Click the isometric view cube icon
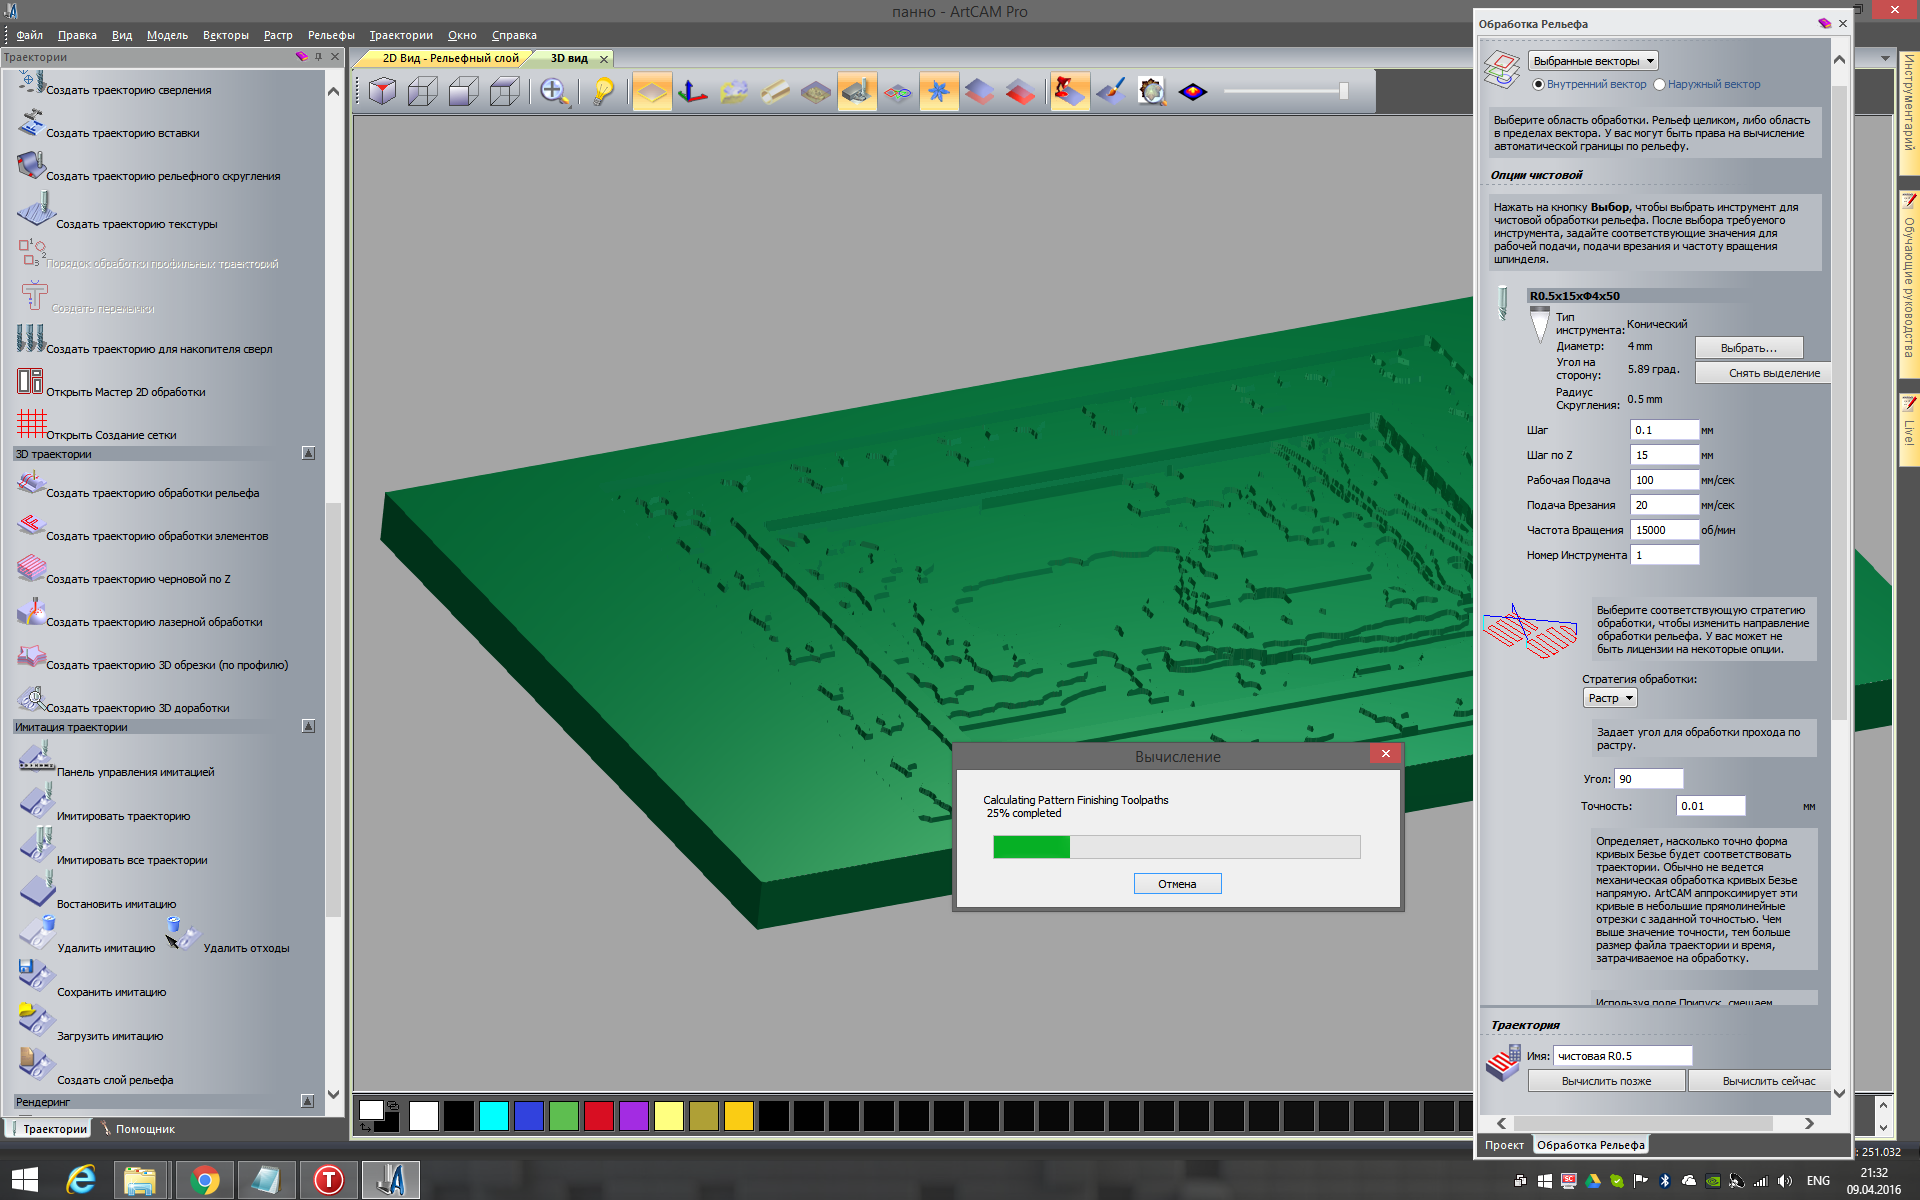Viewport: 1920px width, 1200px height. pyautogui.click(x=382, y=92)
